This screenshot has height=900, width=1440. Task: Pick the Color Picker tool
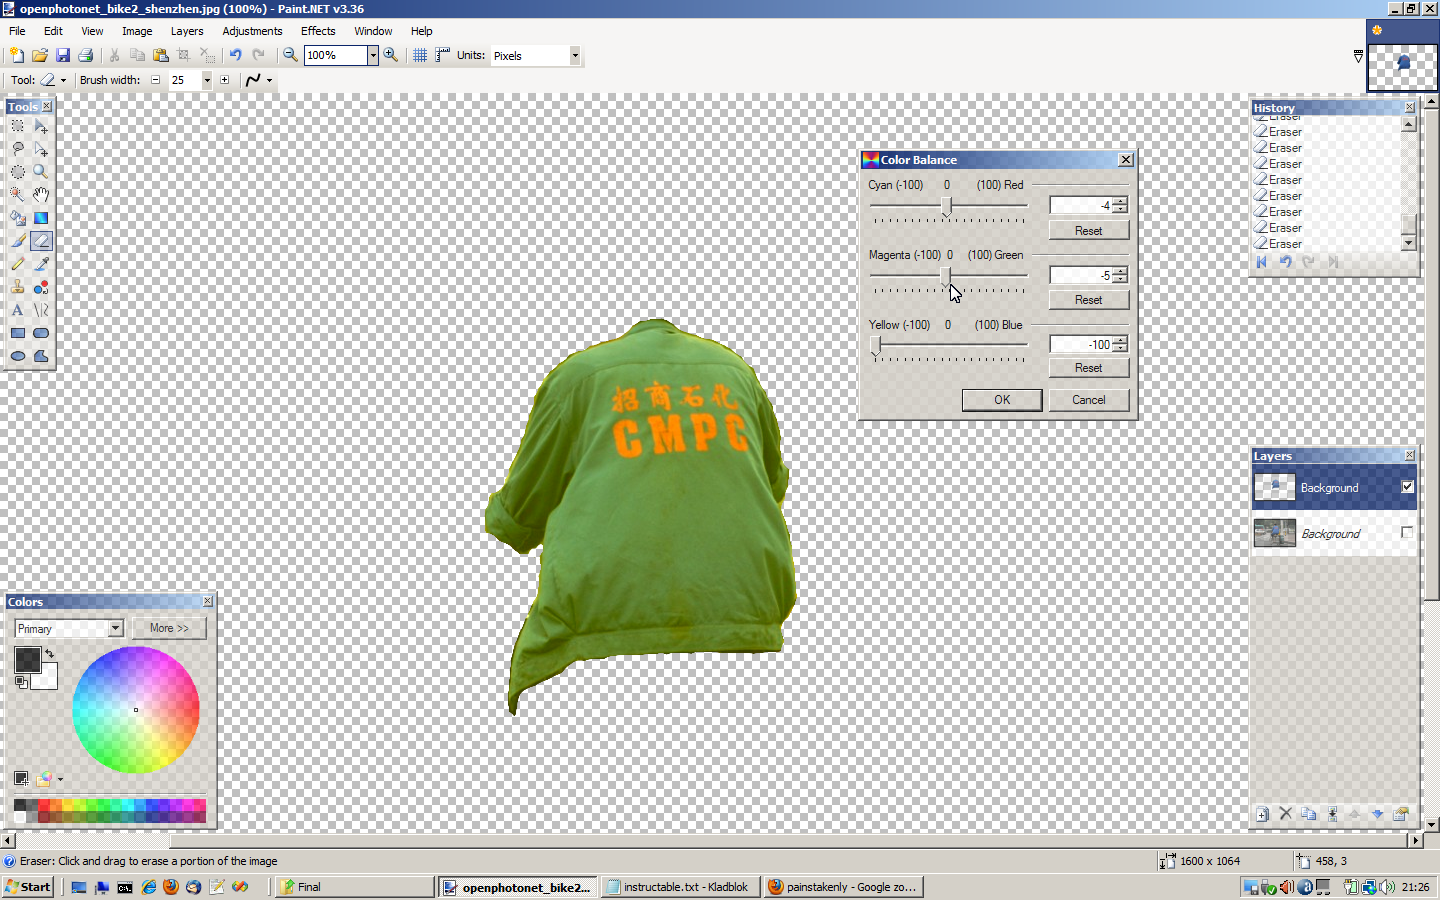tap(41, 264)
